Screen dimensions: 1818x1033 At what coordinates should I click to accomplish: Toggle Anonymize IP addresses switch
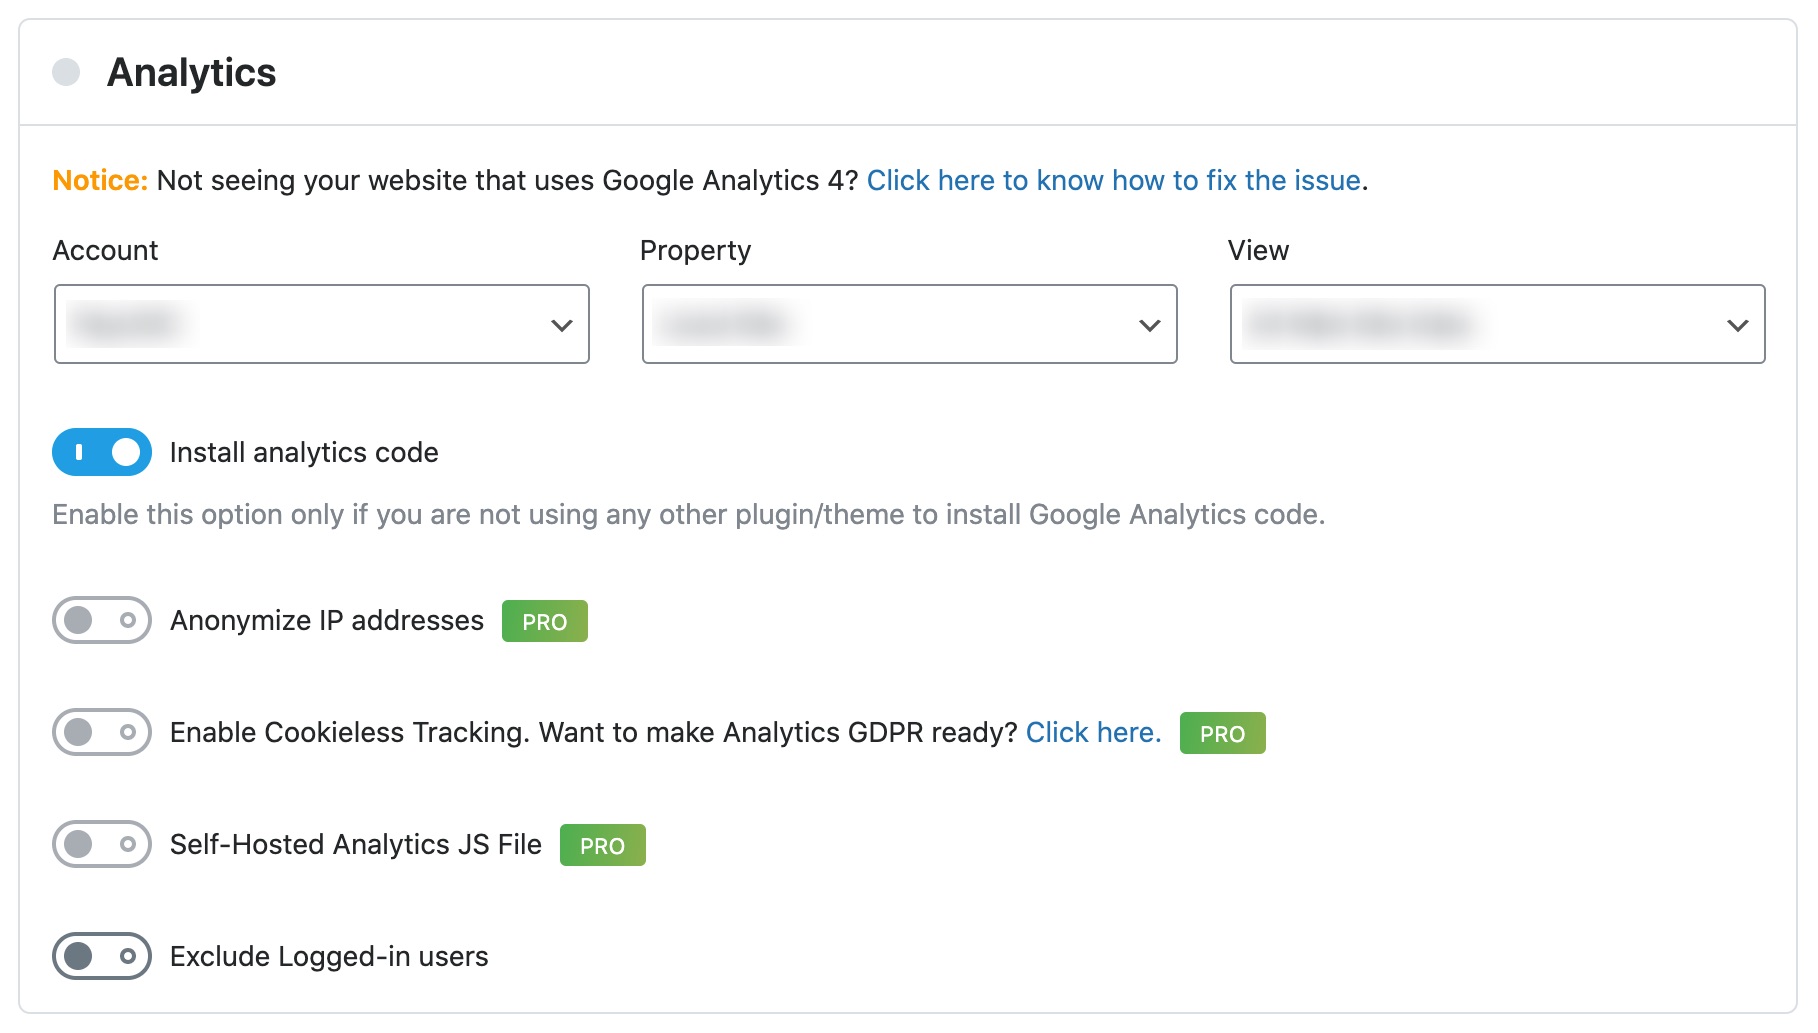[102, 620]
